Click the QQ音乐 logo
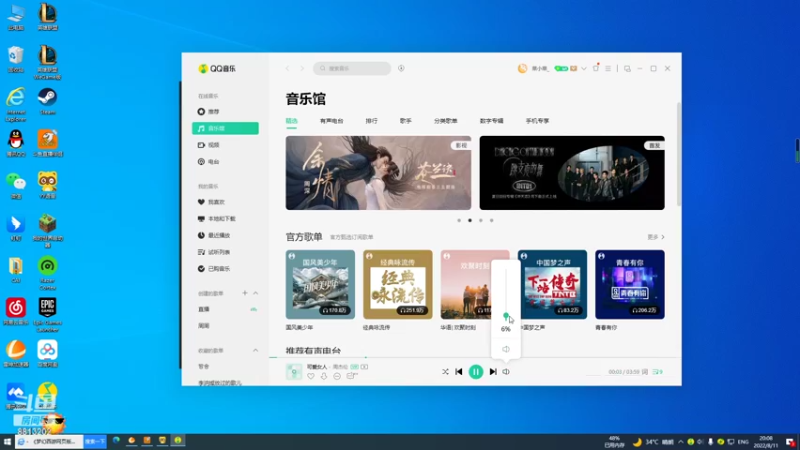The width and height of the screenshot is (800, 450). [x=217, y=68]
